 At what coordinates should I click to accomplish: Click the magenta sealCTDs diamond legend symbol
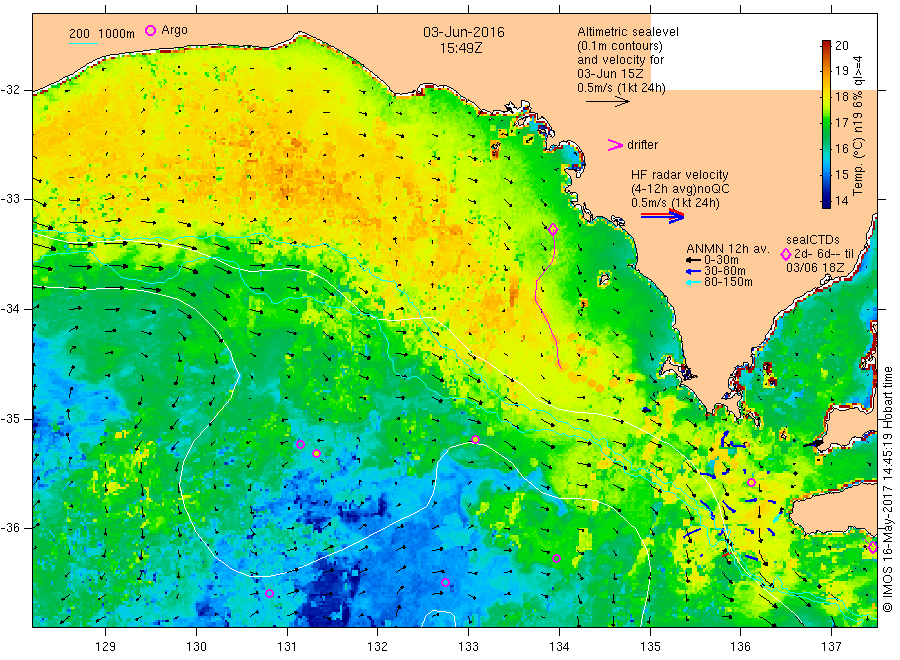coord(786,254)
